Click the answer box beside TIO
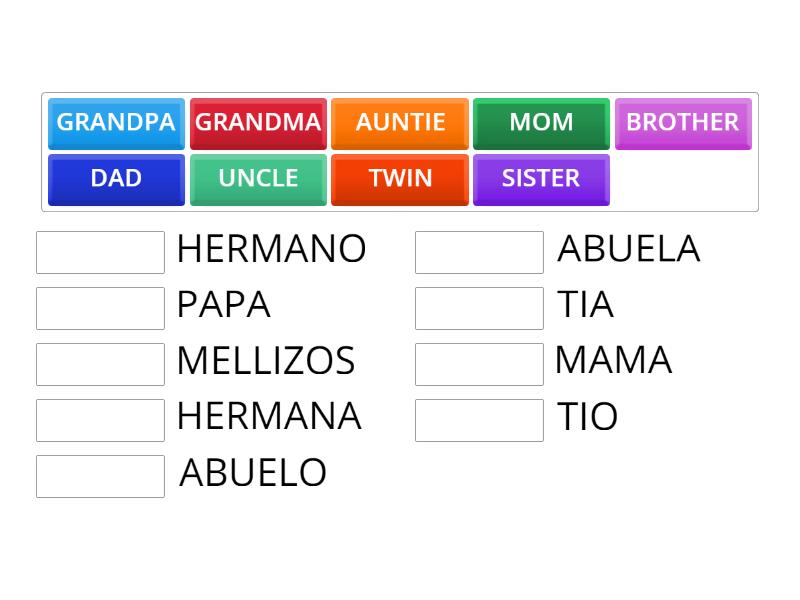 [x=479, y=420]
